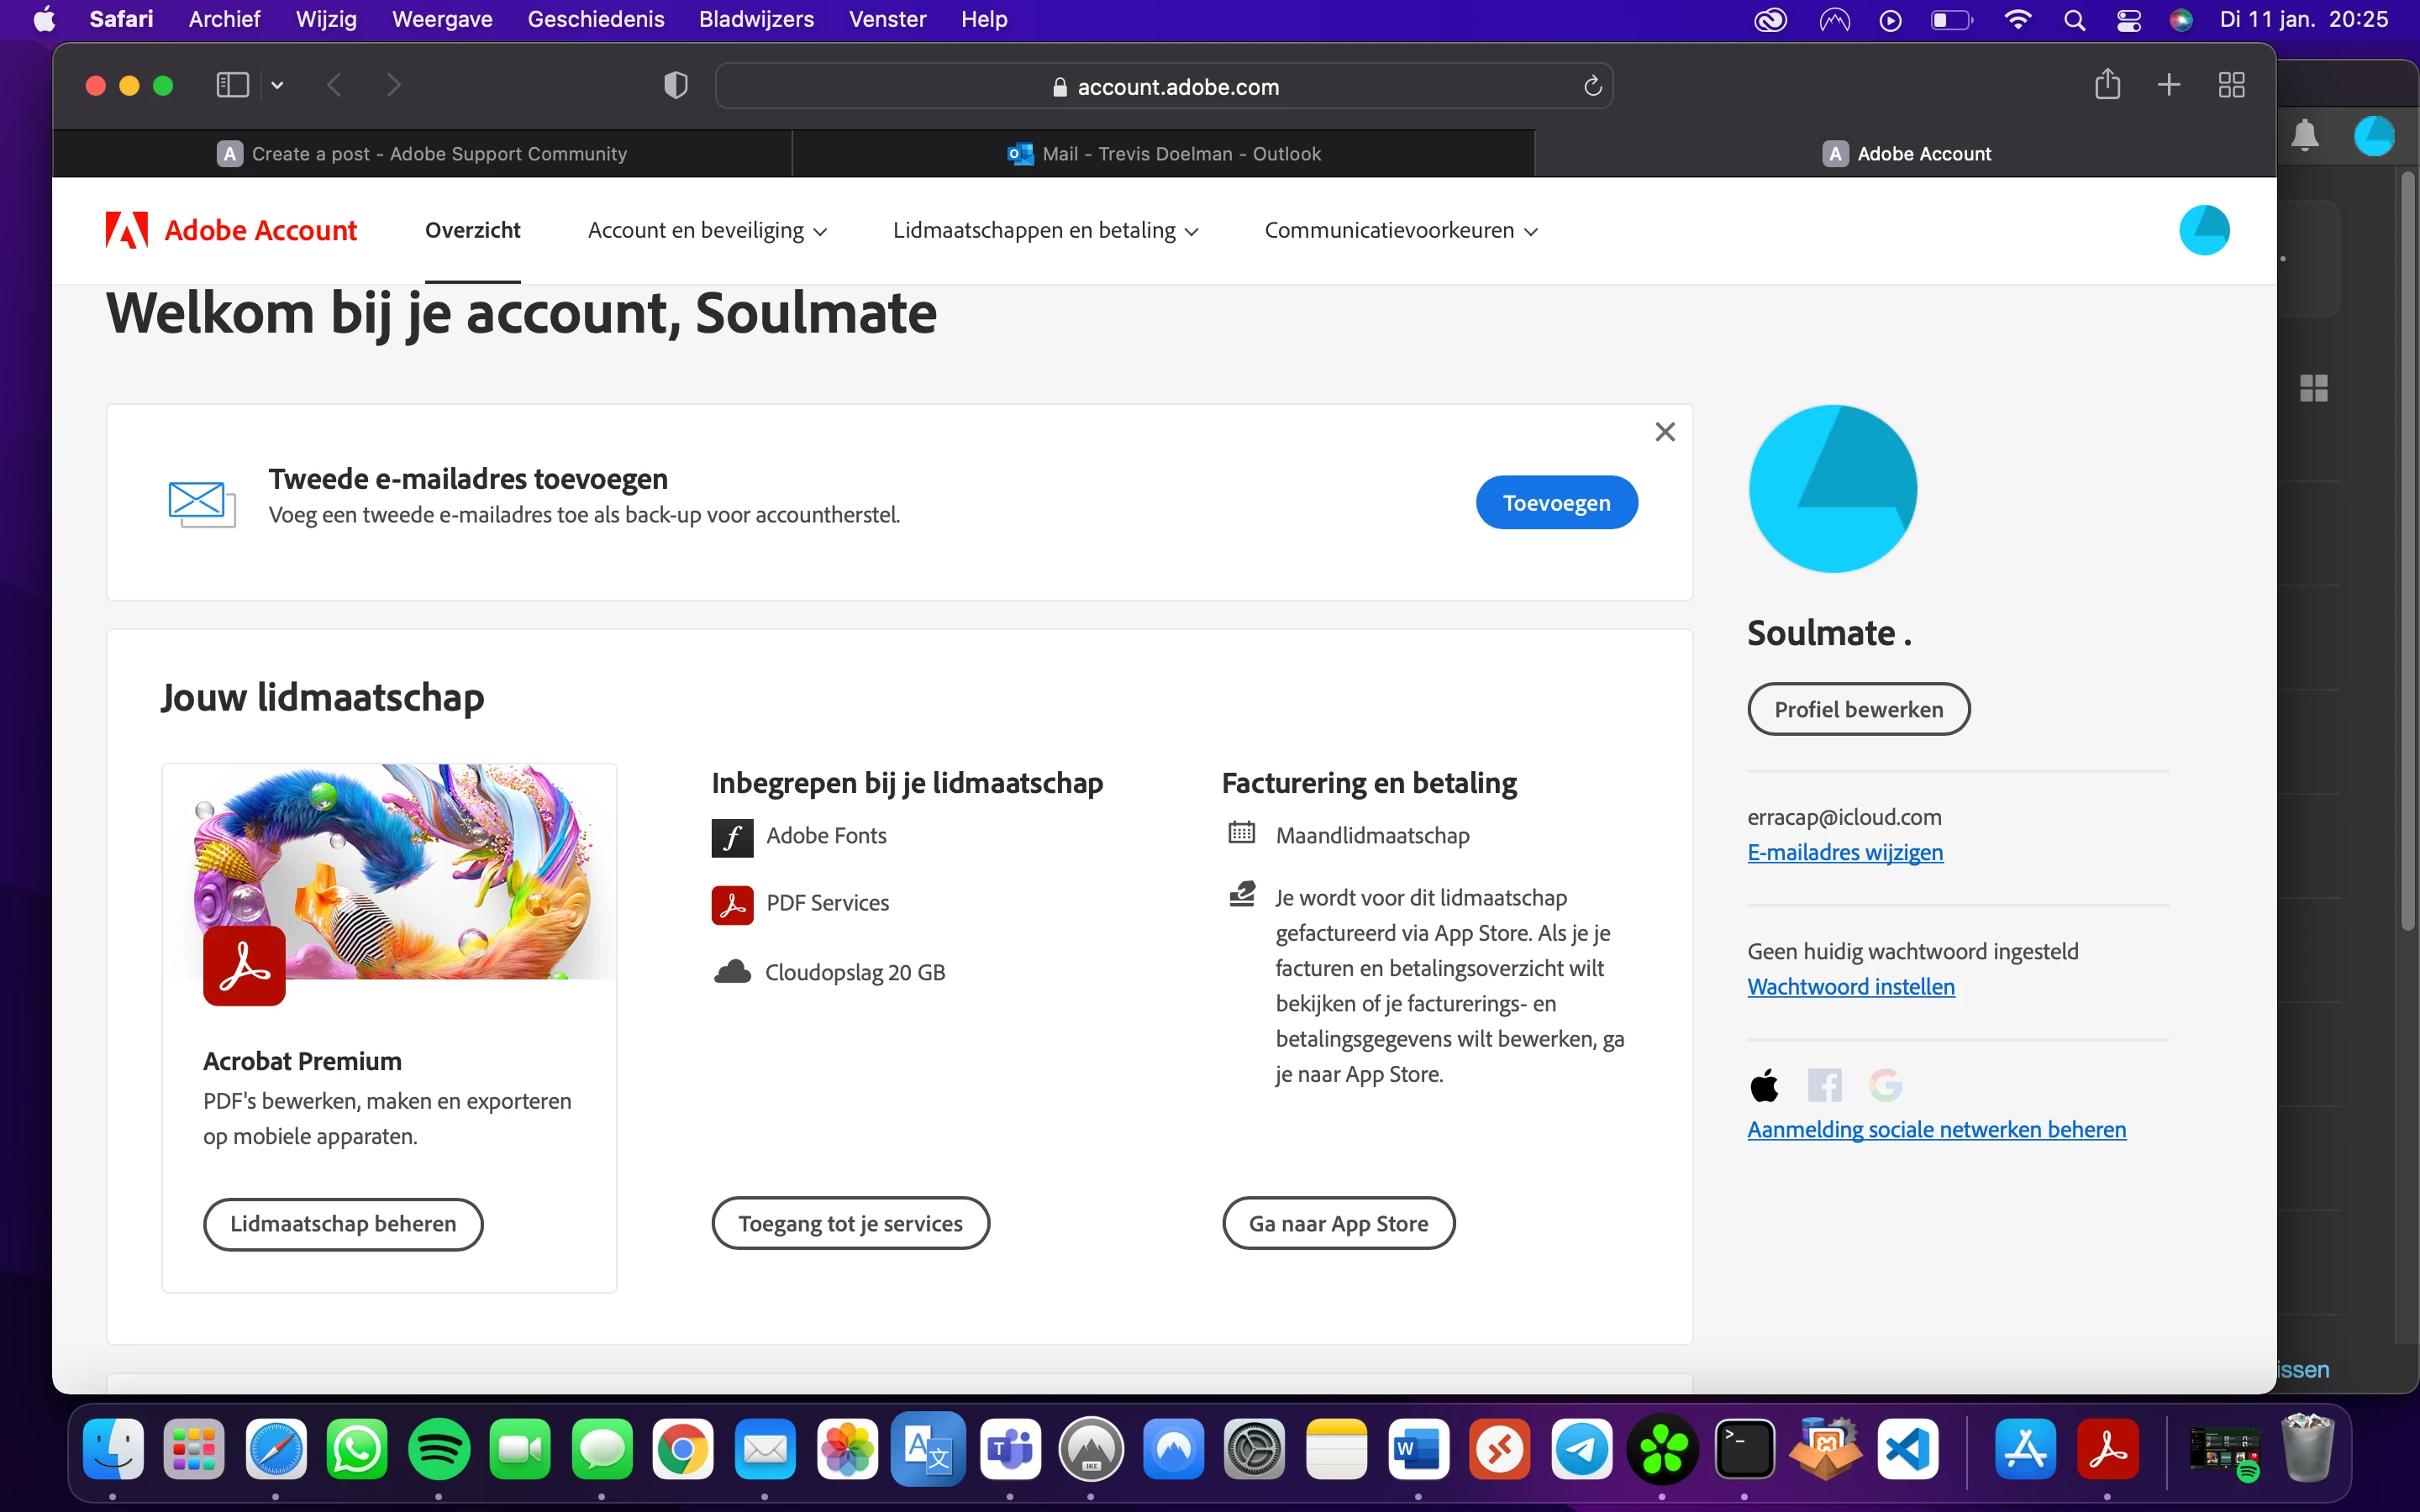Dismiss the second email address banner
Viewport: 2420px width, 1512px height.
point(1664,432)
